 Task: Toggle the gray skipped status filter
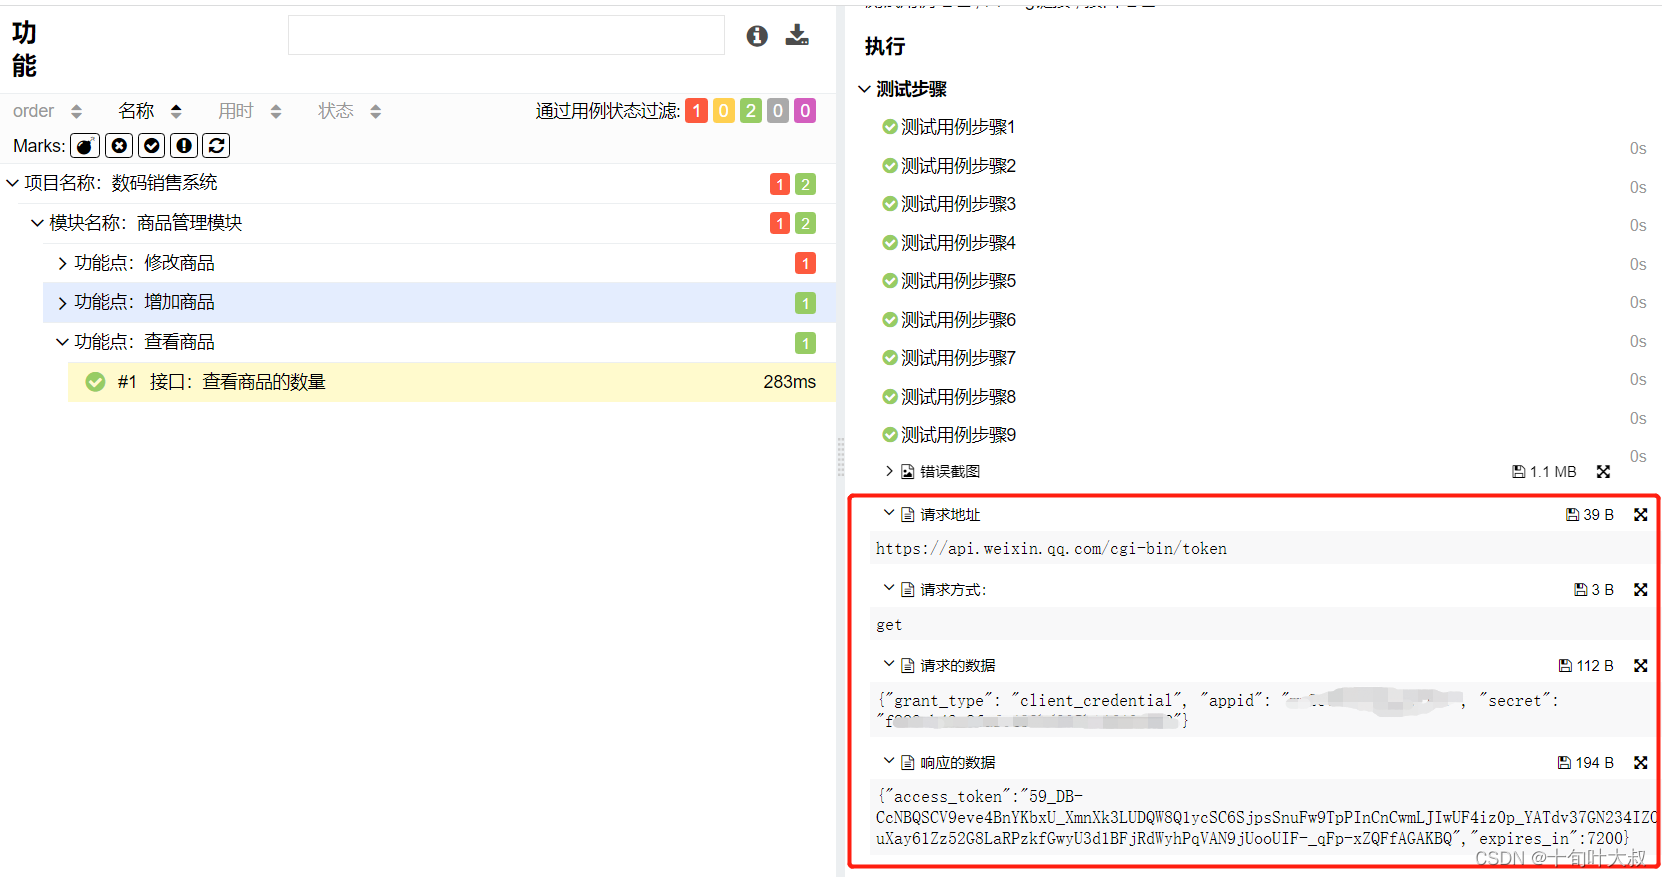[778, 111]
